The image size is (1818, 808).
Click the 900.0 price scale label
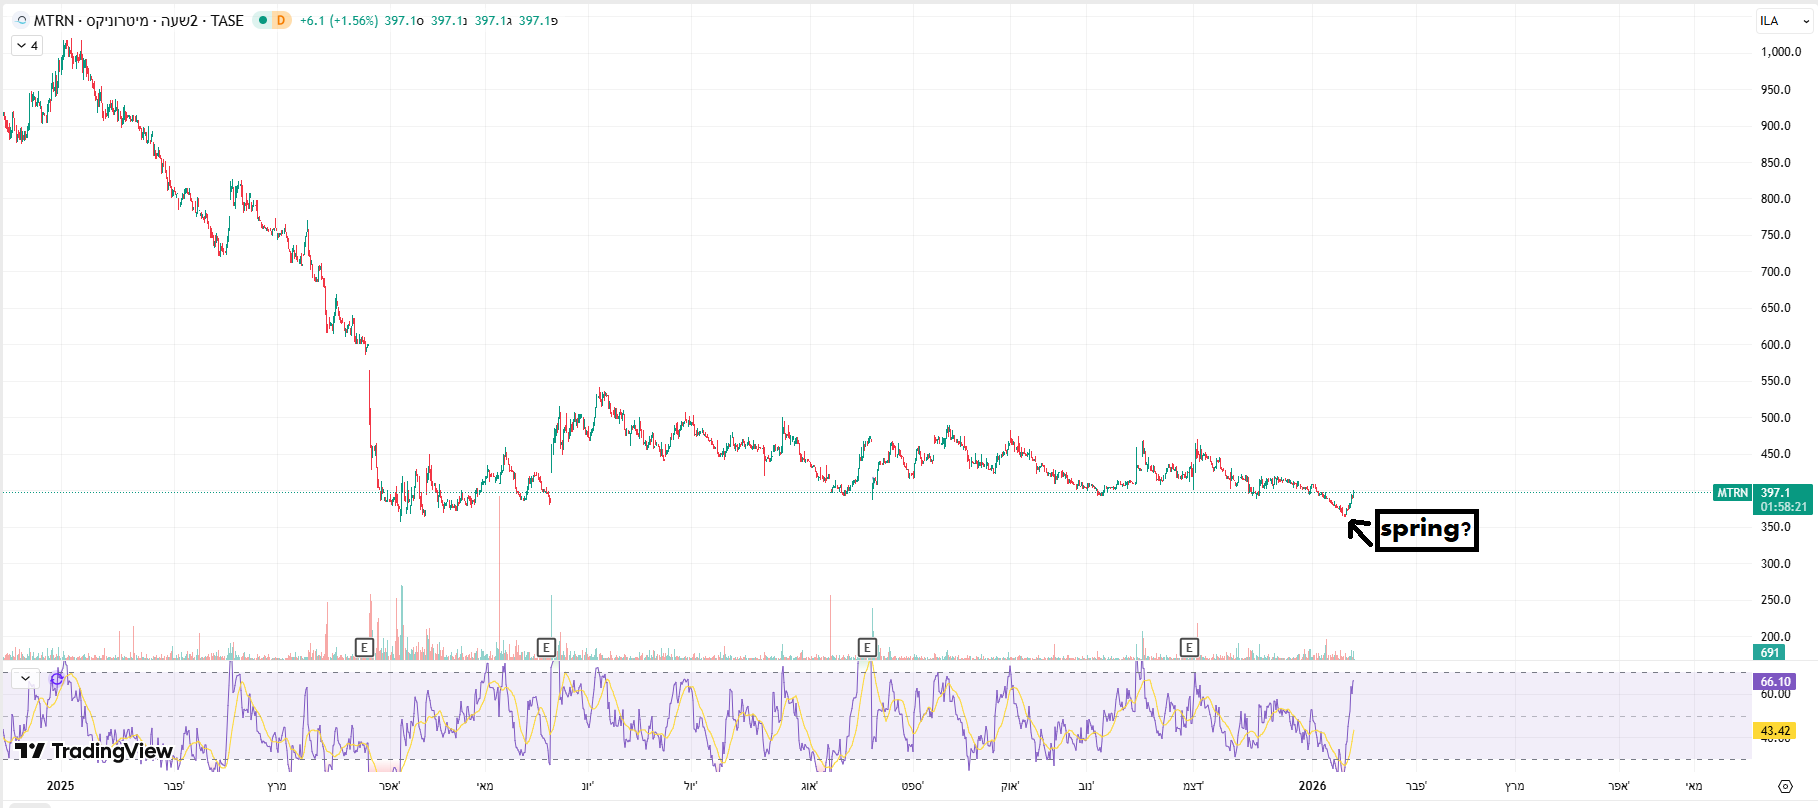point(1776,126)
